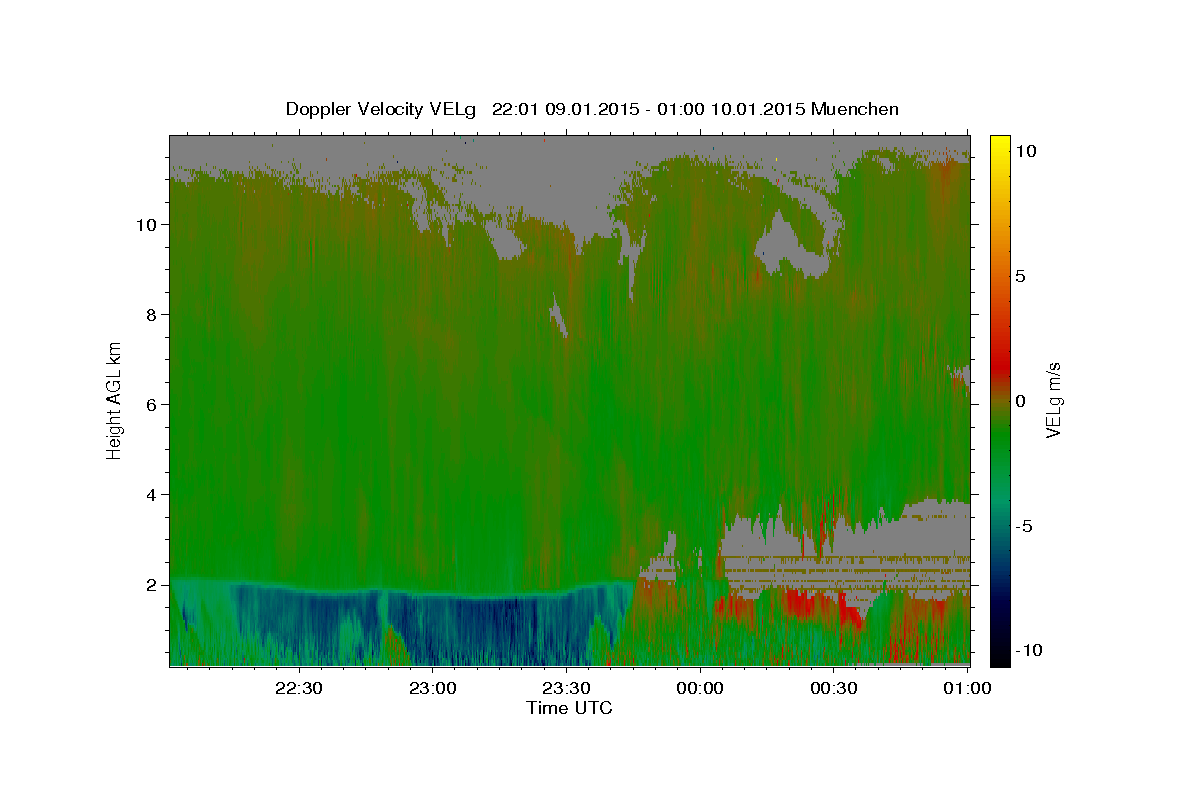
Task: Click the yellow top of the colorbar
Action: [x=1000, y=148]
